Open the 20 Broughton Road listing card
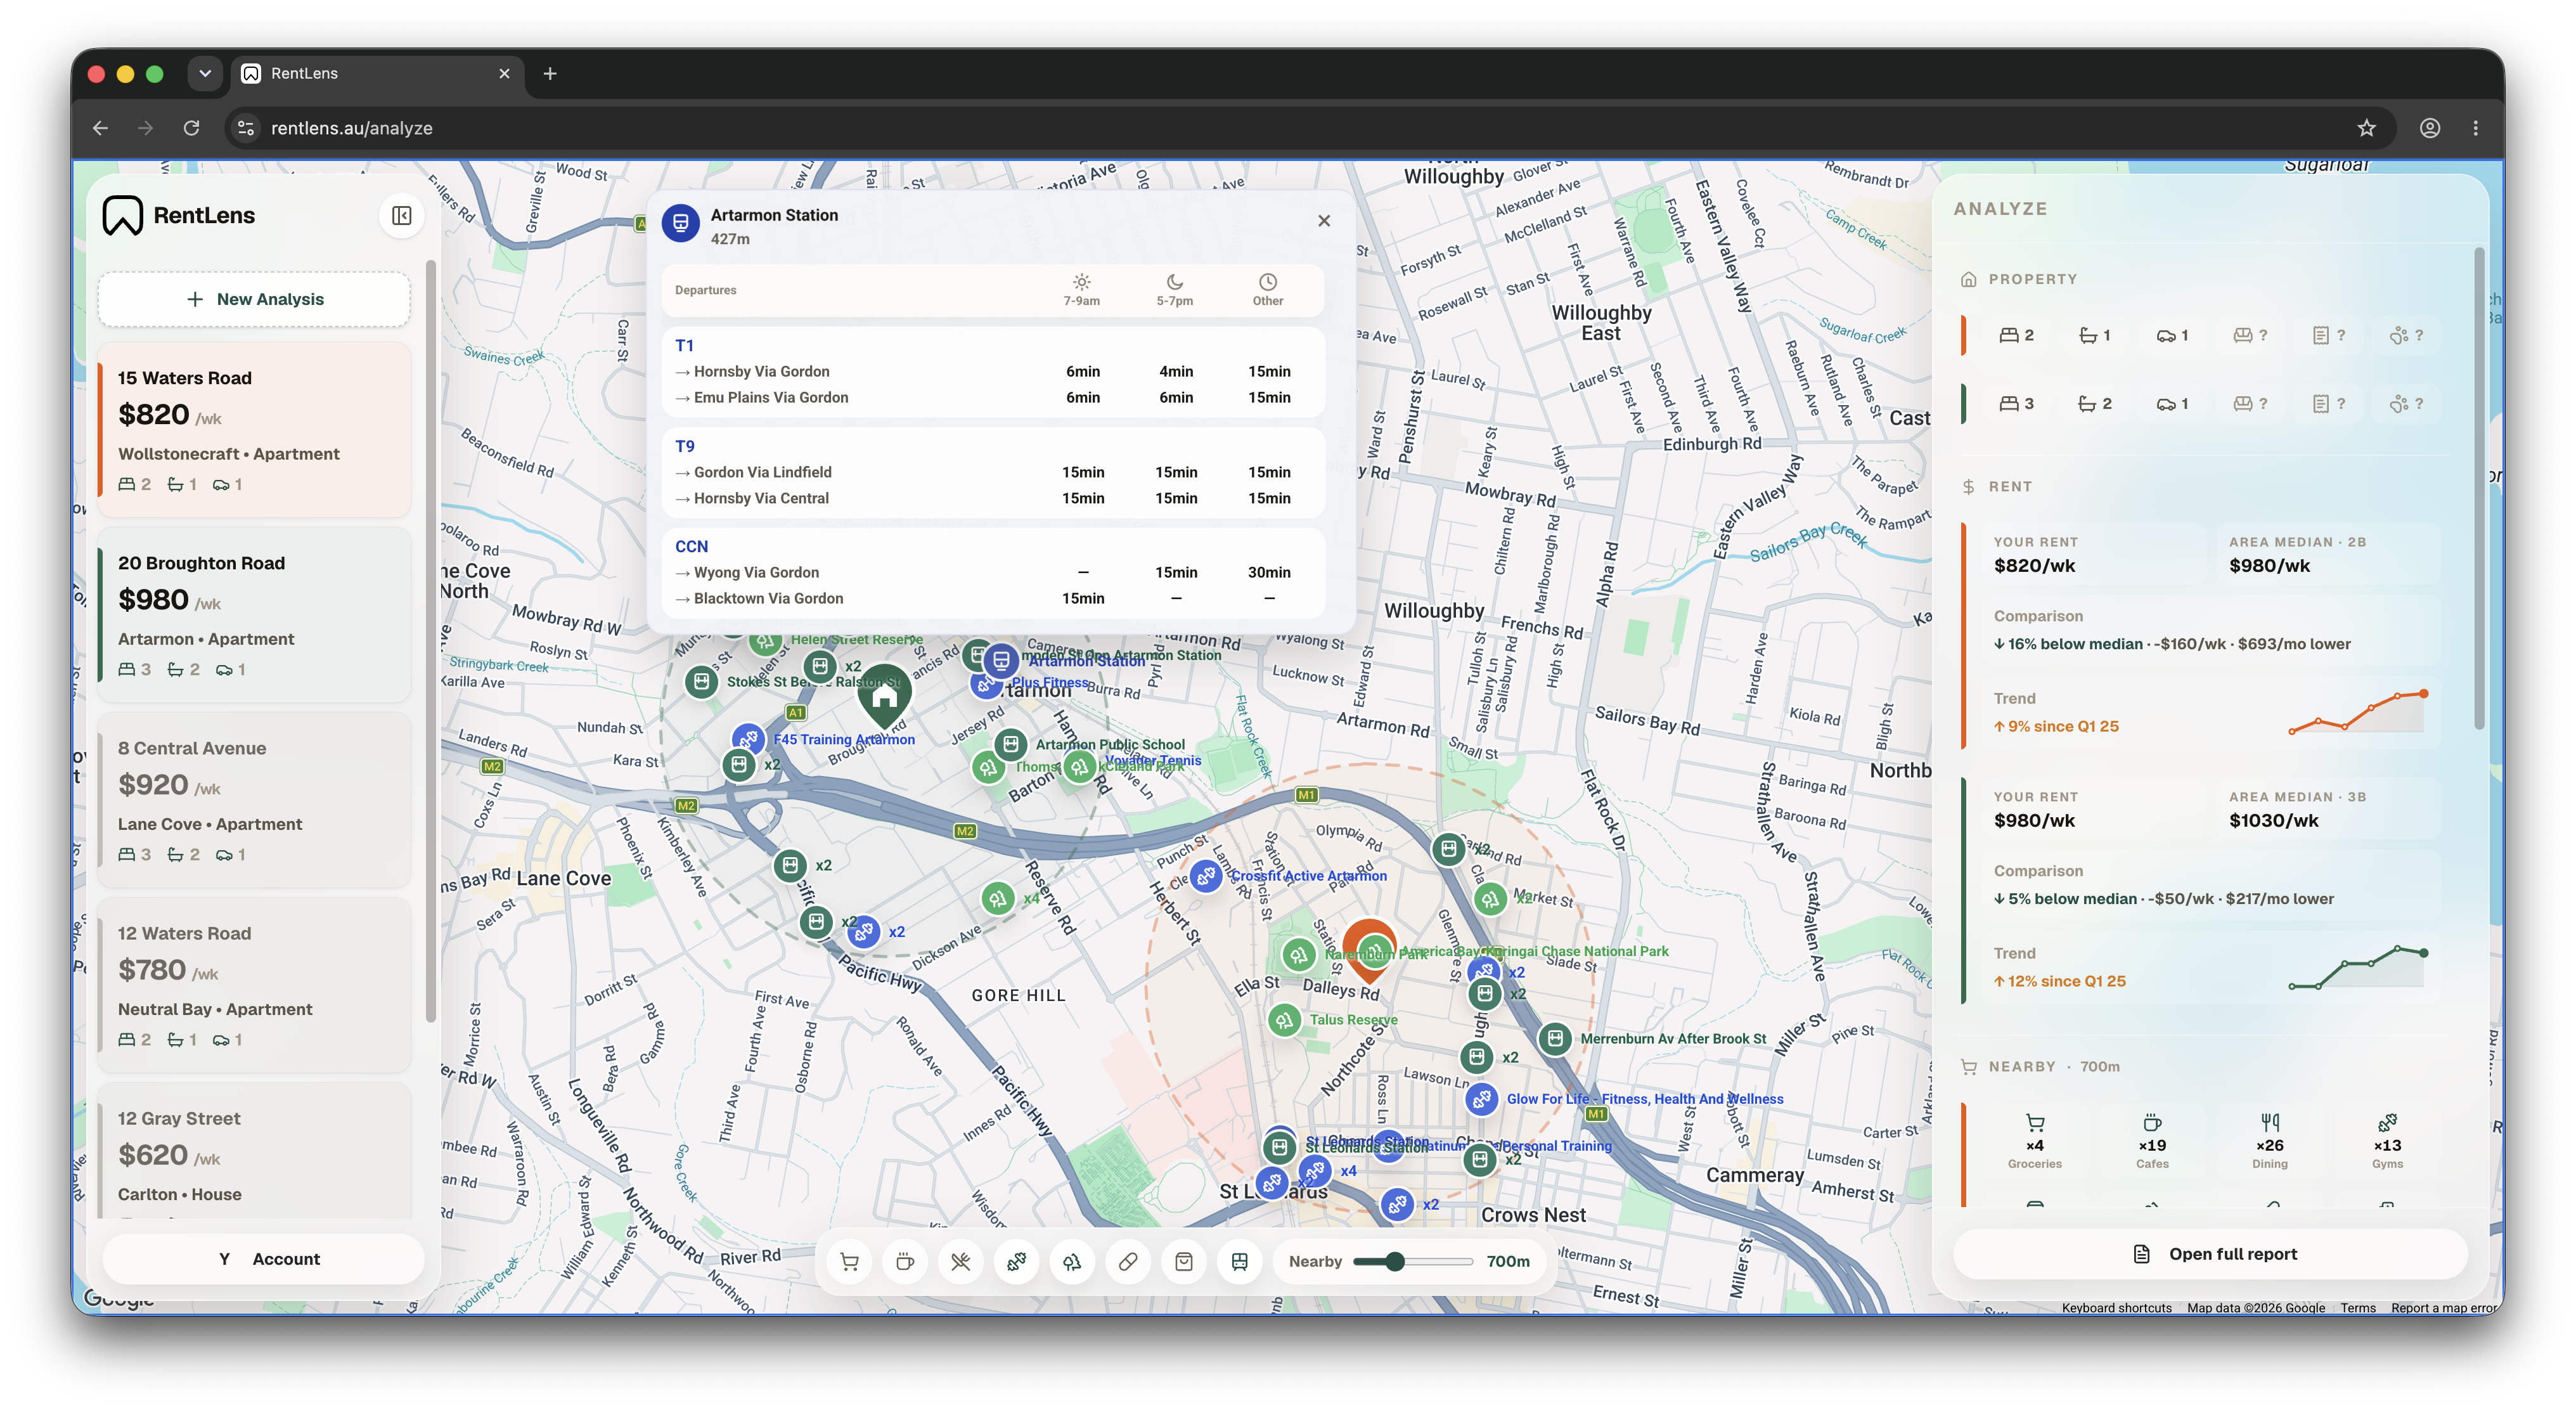 254,615
